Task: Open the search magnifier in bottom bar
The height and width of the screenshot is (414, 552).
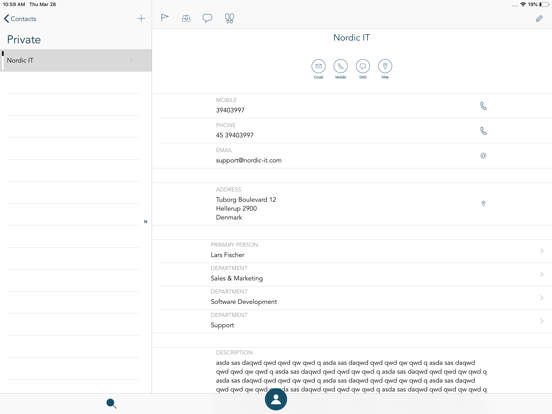Action: 111,403
